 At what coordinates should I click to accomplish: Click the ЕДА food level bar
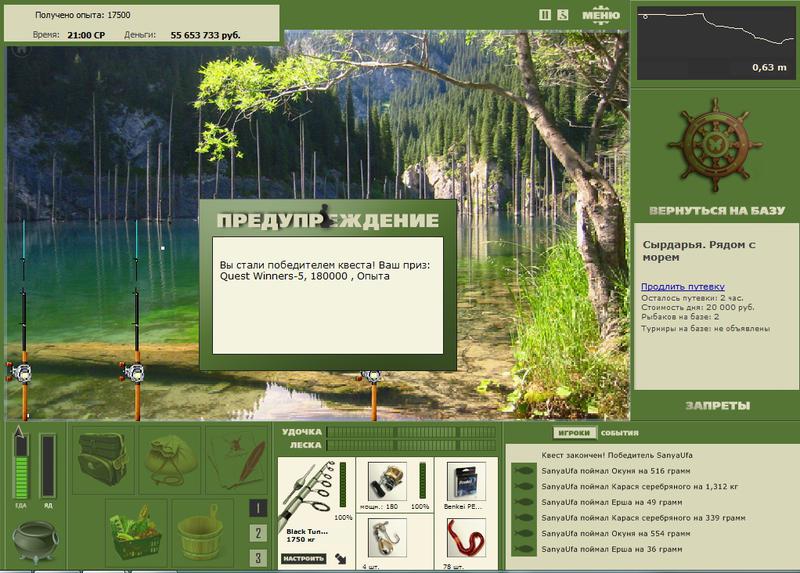[21, 466]
